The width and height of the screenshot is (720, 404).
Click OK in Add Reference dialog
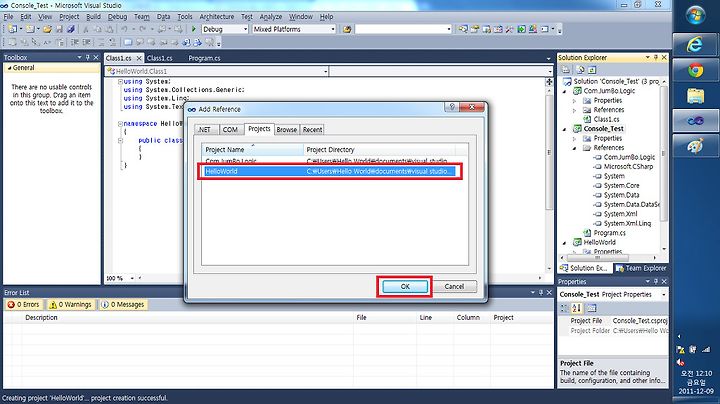405,286
